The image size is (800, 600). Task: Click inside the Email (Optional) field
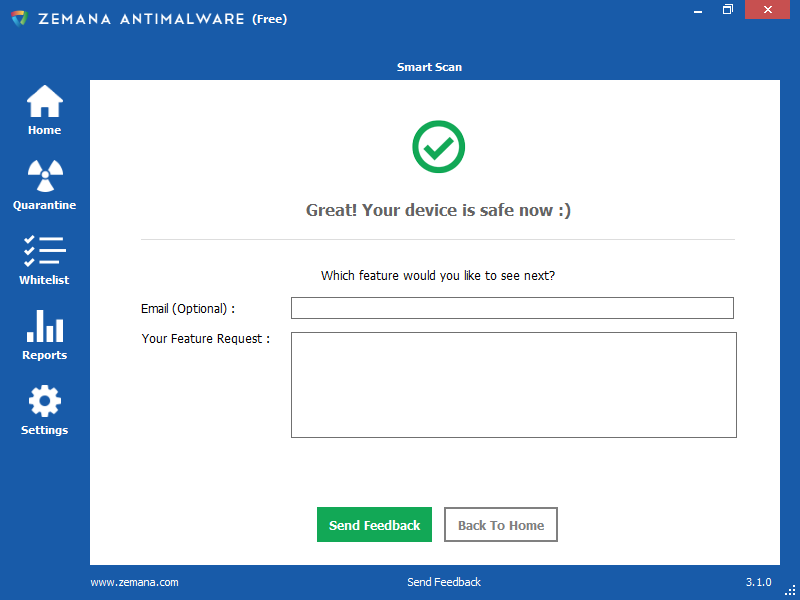(x=511, y=307)
